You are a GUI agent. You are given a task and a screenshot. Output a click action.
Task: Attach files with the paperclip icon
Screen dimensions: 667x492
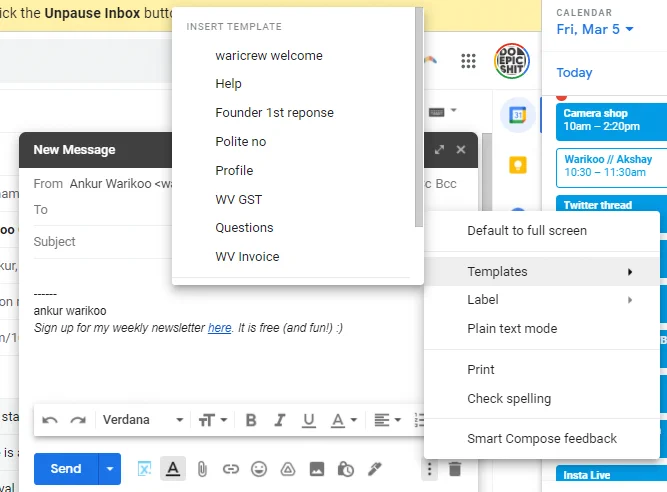pyautogui.click(x=202, y=469)
